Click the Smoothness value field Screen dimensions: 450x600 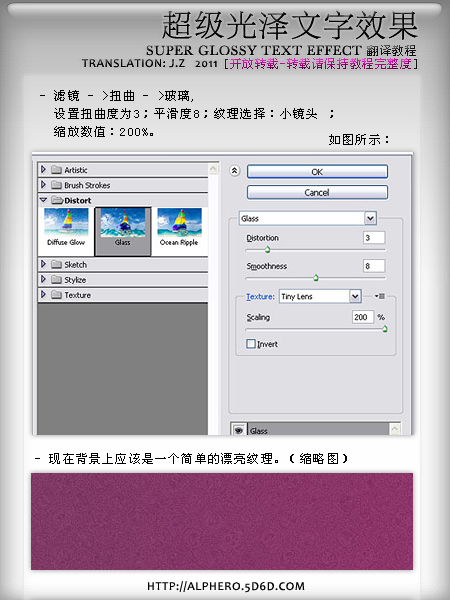tap(373, 266)
